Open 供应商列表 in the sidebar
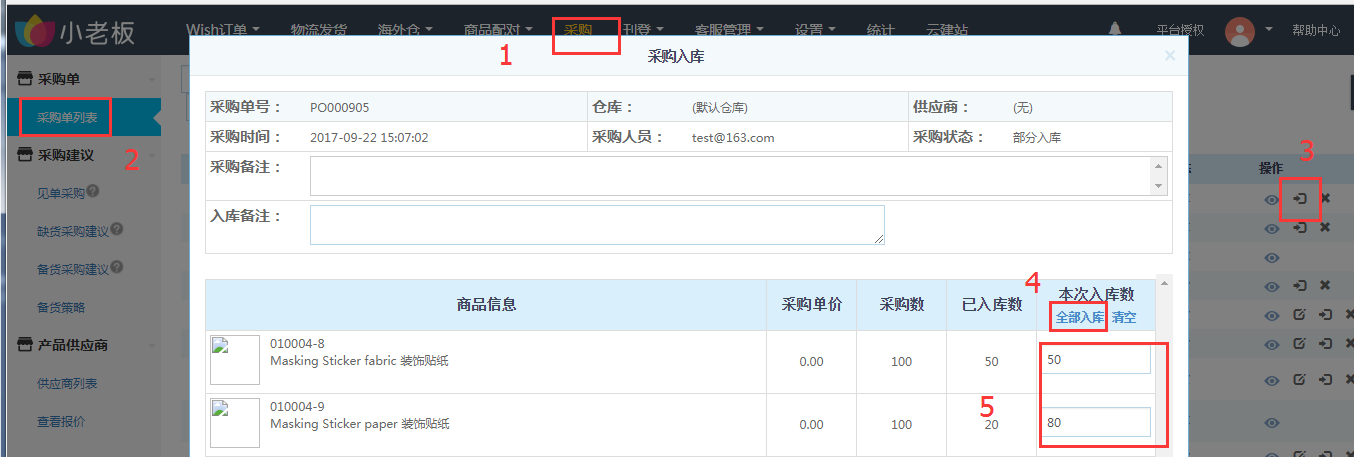 click(67, 383)
